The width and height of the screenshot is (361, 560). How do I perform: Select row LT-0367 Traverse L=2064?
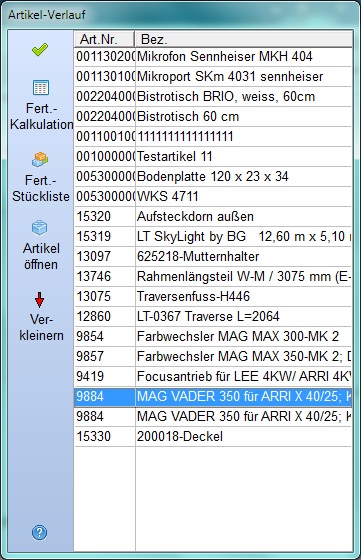213,316
